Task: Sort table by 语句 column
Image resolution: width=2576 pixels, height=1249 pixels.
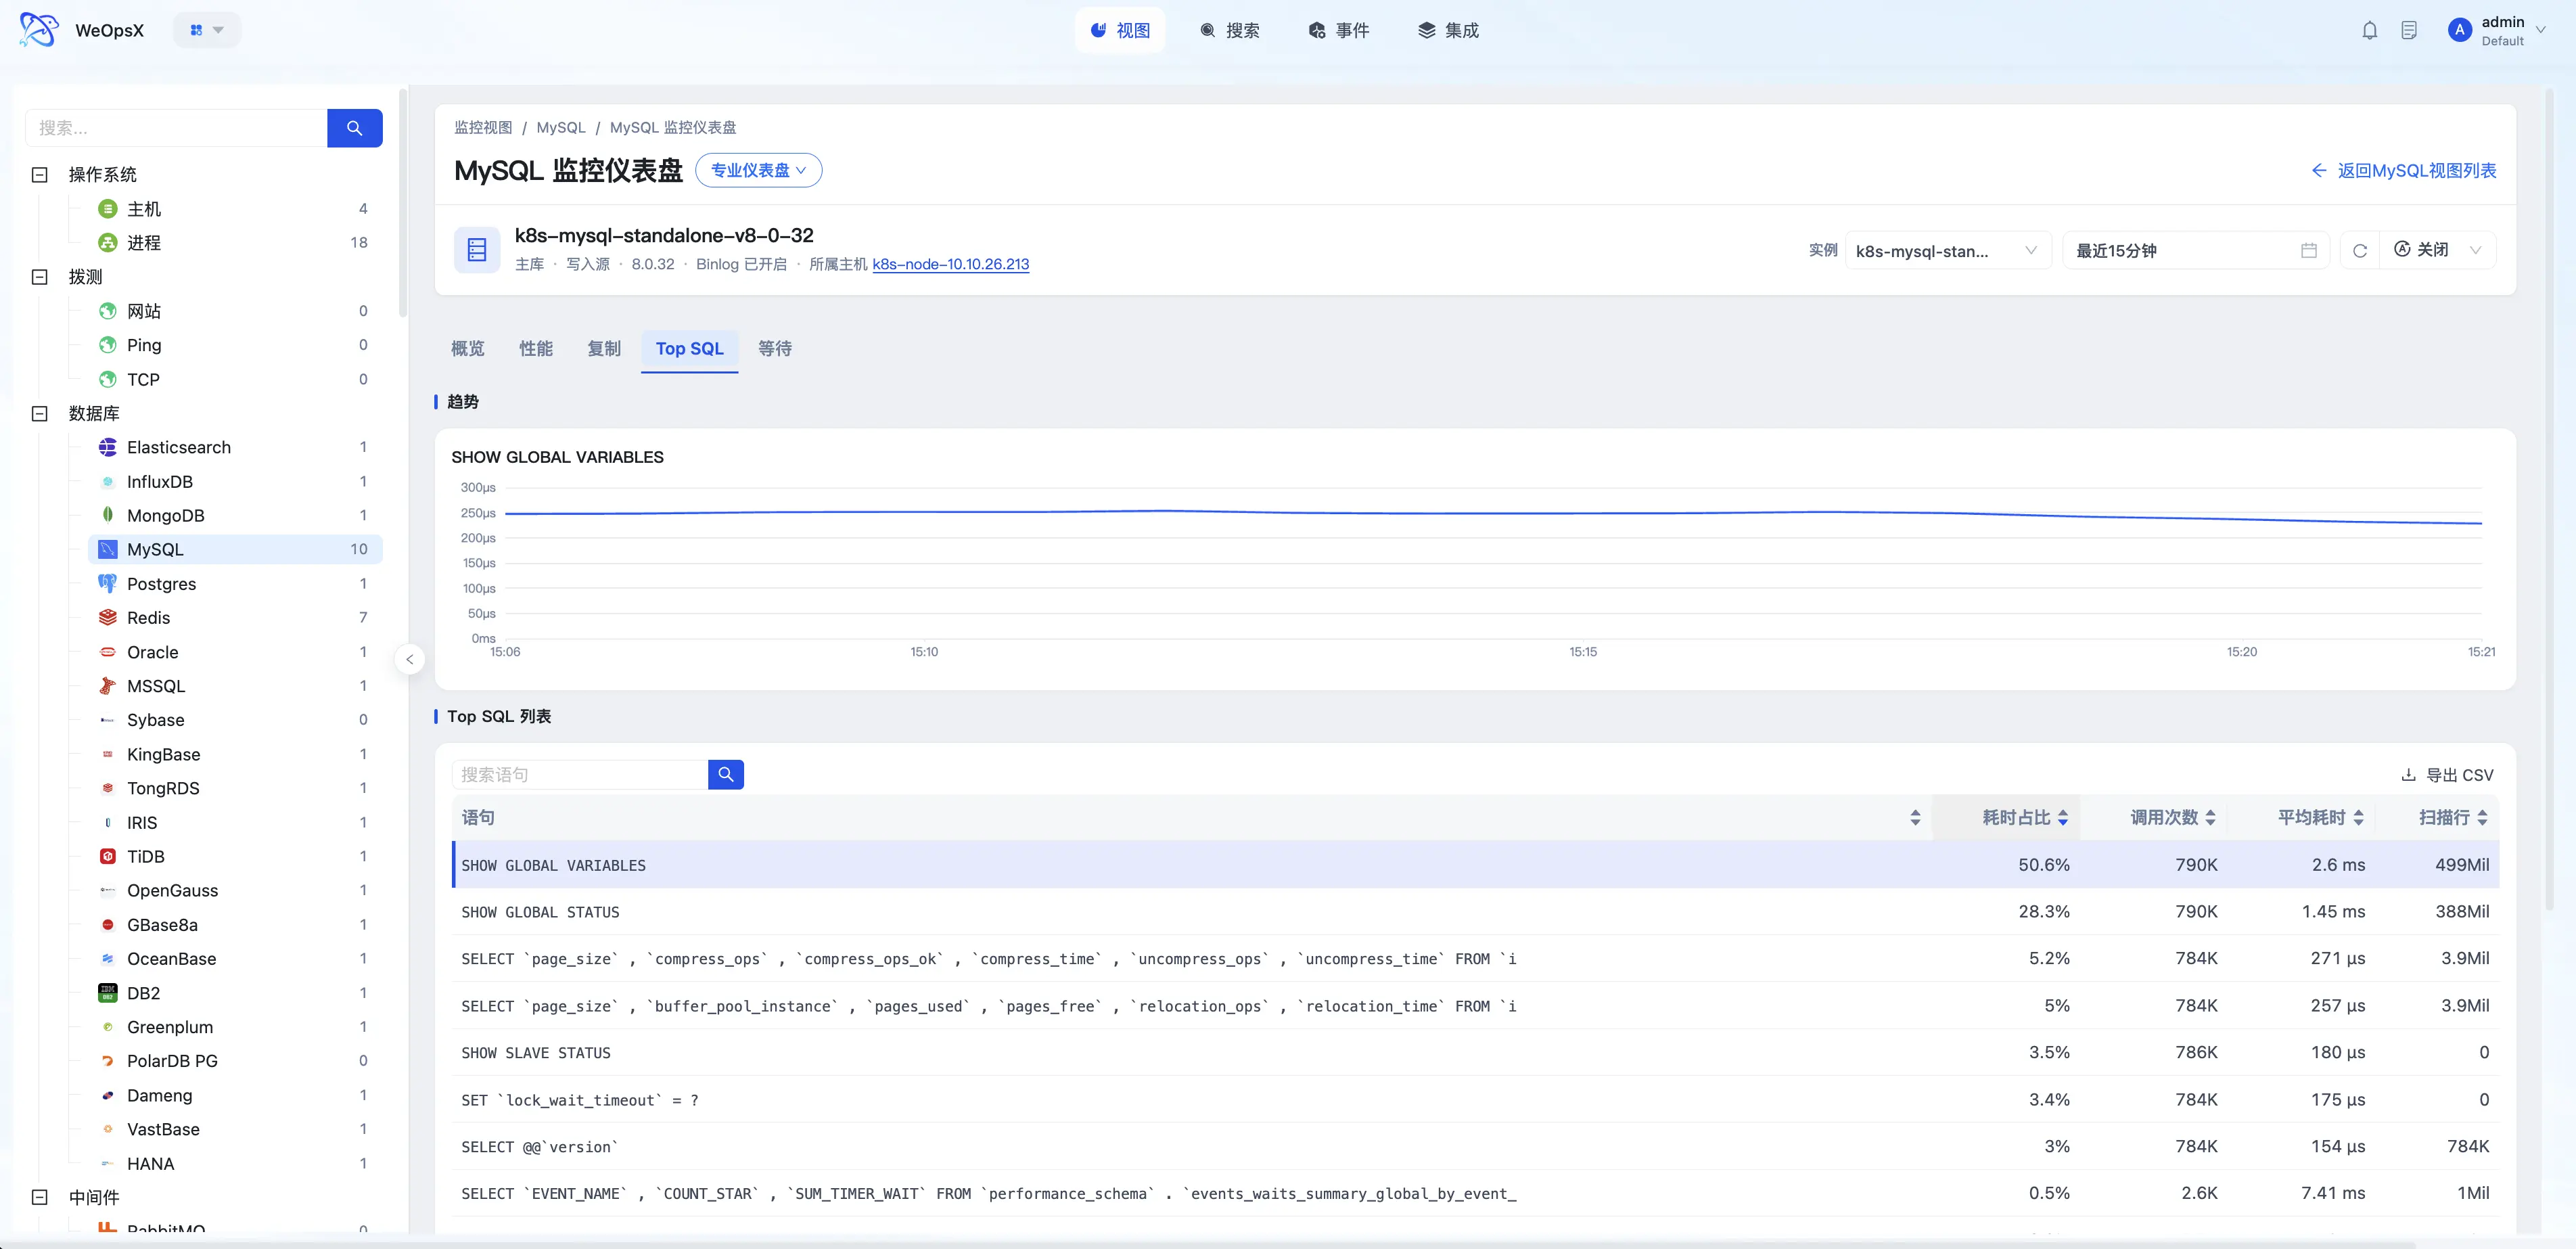Action: (x=1915, y=818)
